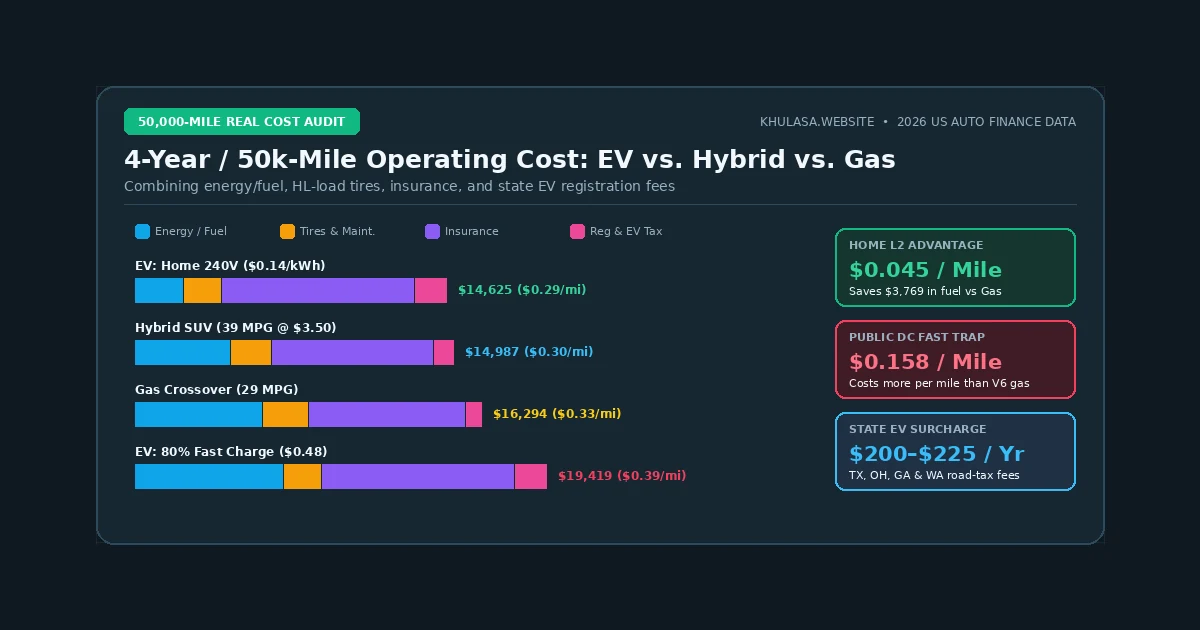Click the 'EV: 80% Fast Charge ($0.48)' label
Screen dimensions: 1200x630
231,452
